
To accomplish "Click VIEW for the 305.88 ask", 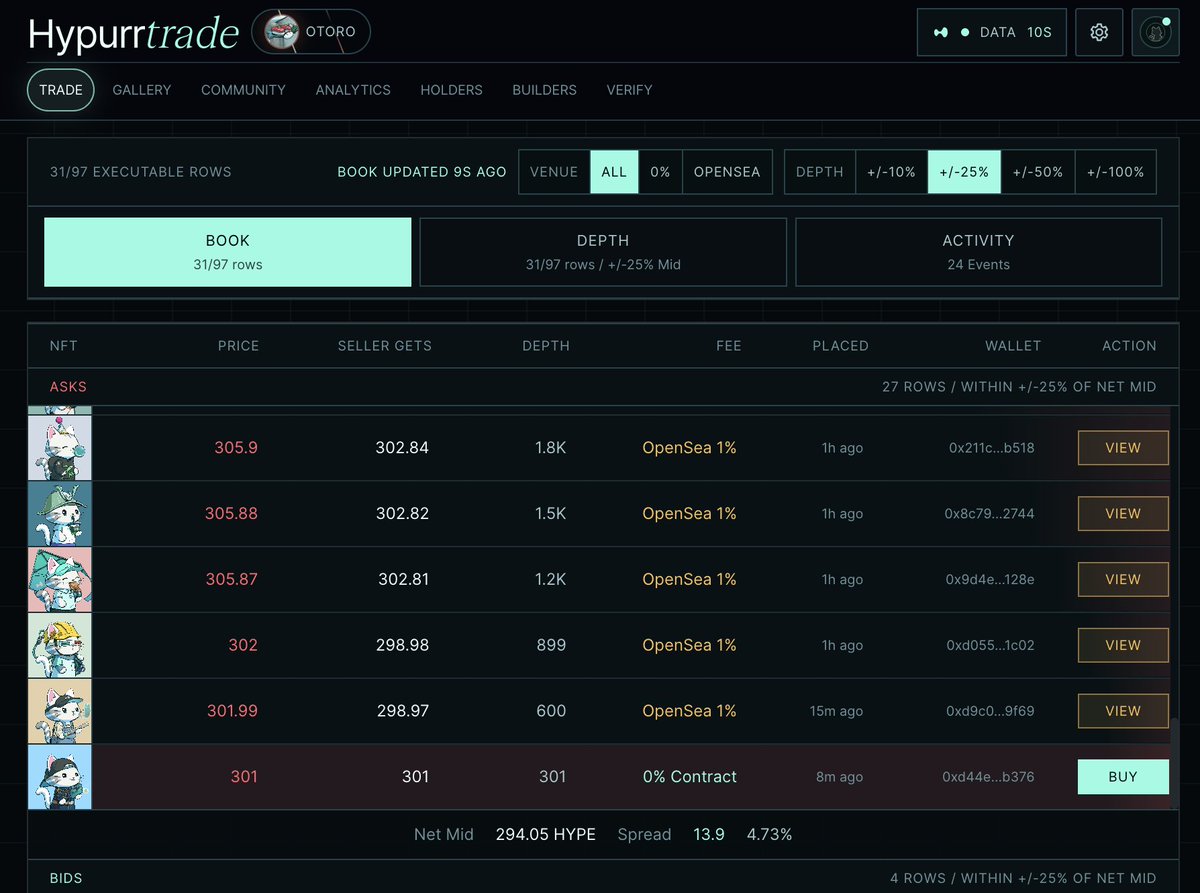I will point(1123,514).
